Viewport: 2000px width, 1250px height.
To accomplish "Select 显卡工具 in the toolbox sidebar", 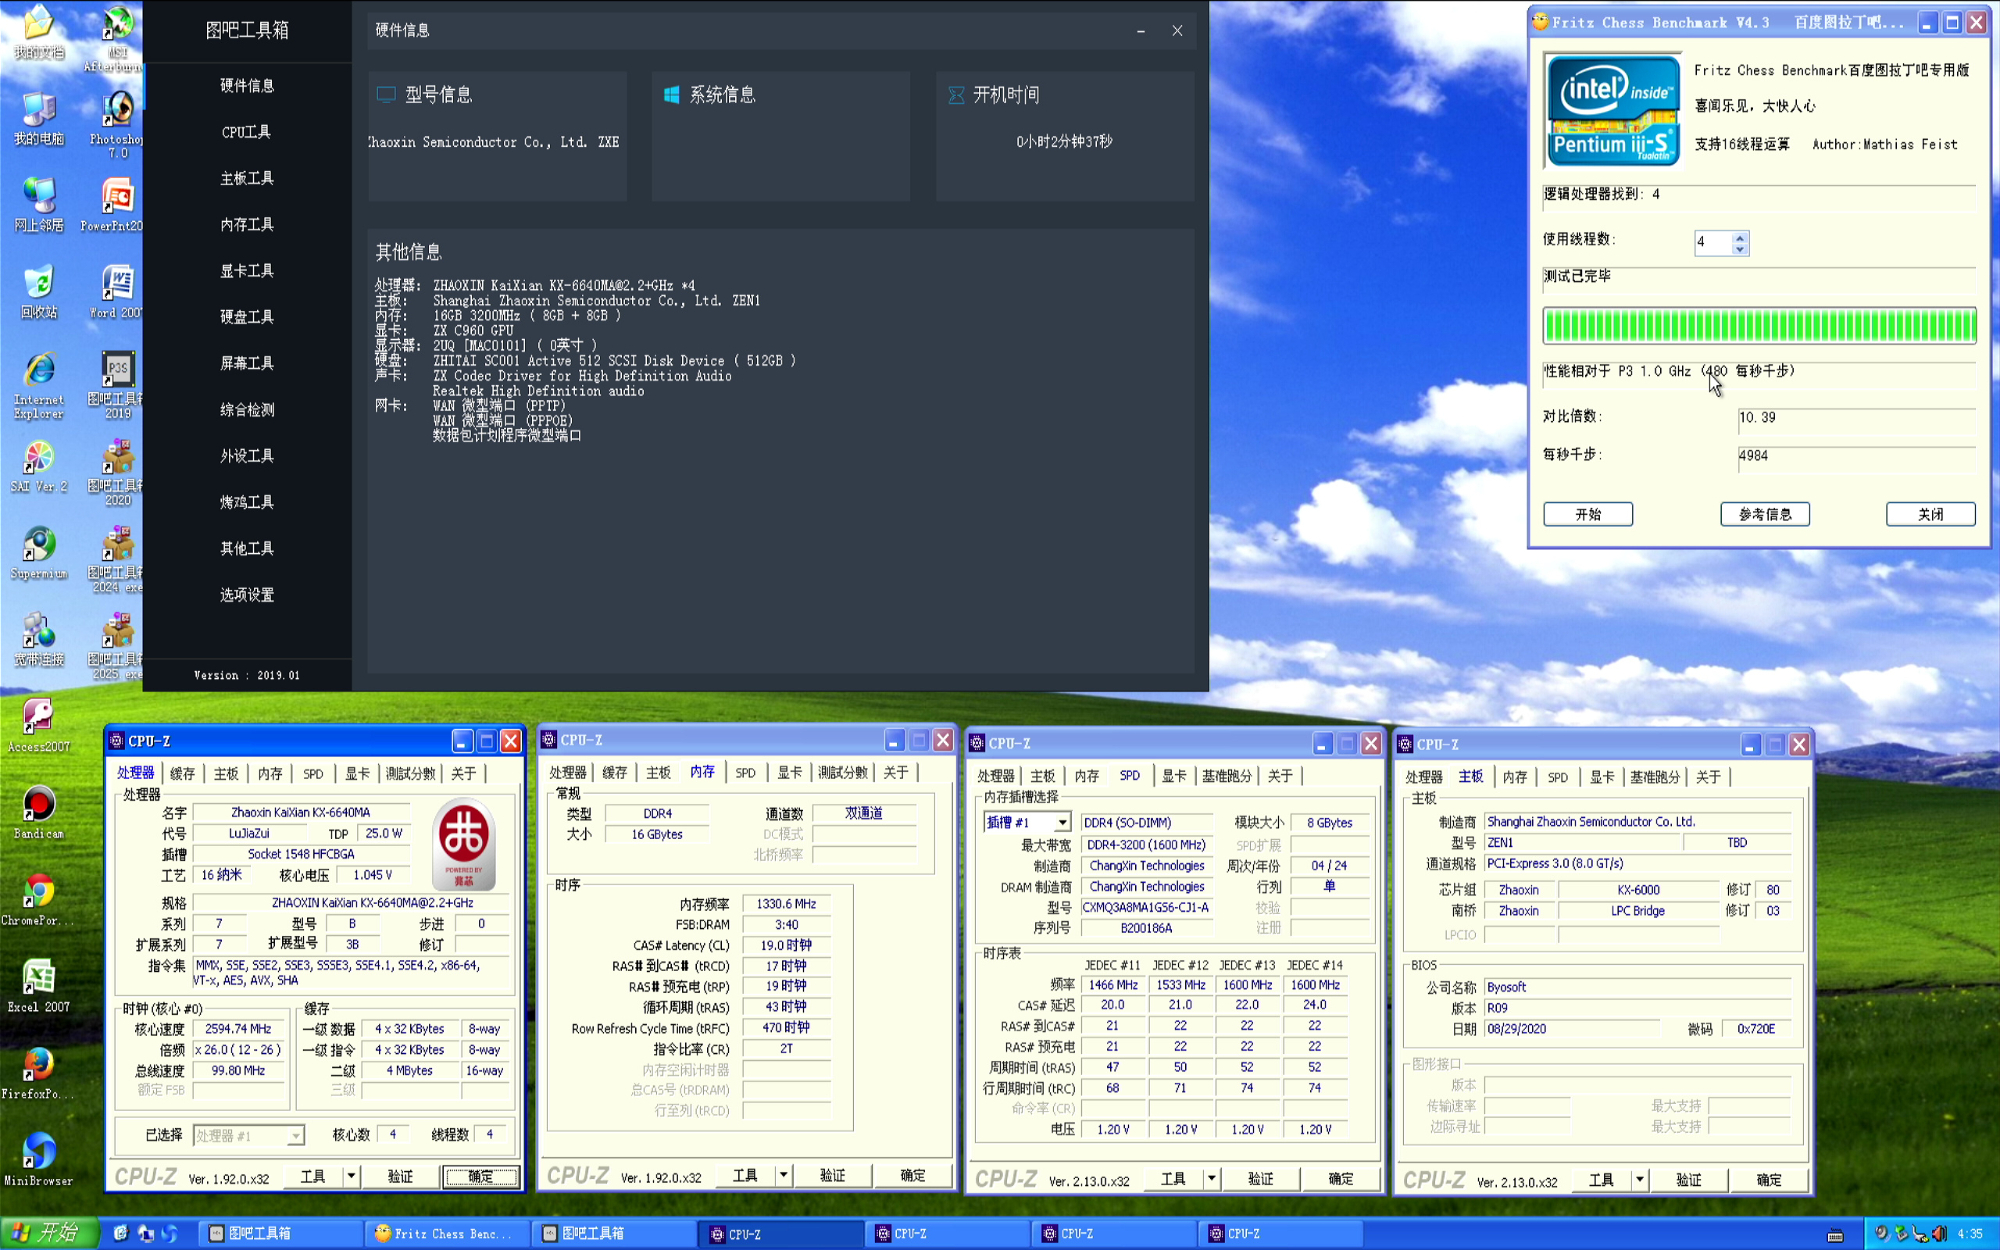I will (x=247, y=271).
